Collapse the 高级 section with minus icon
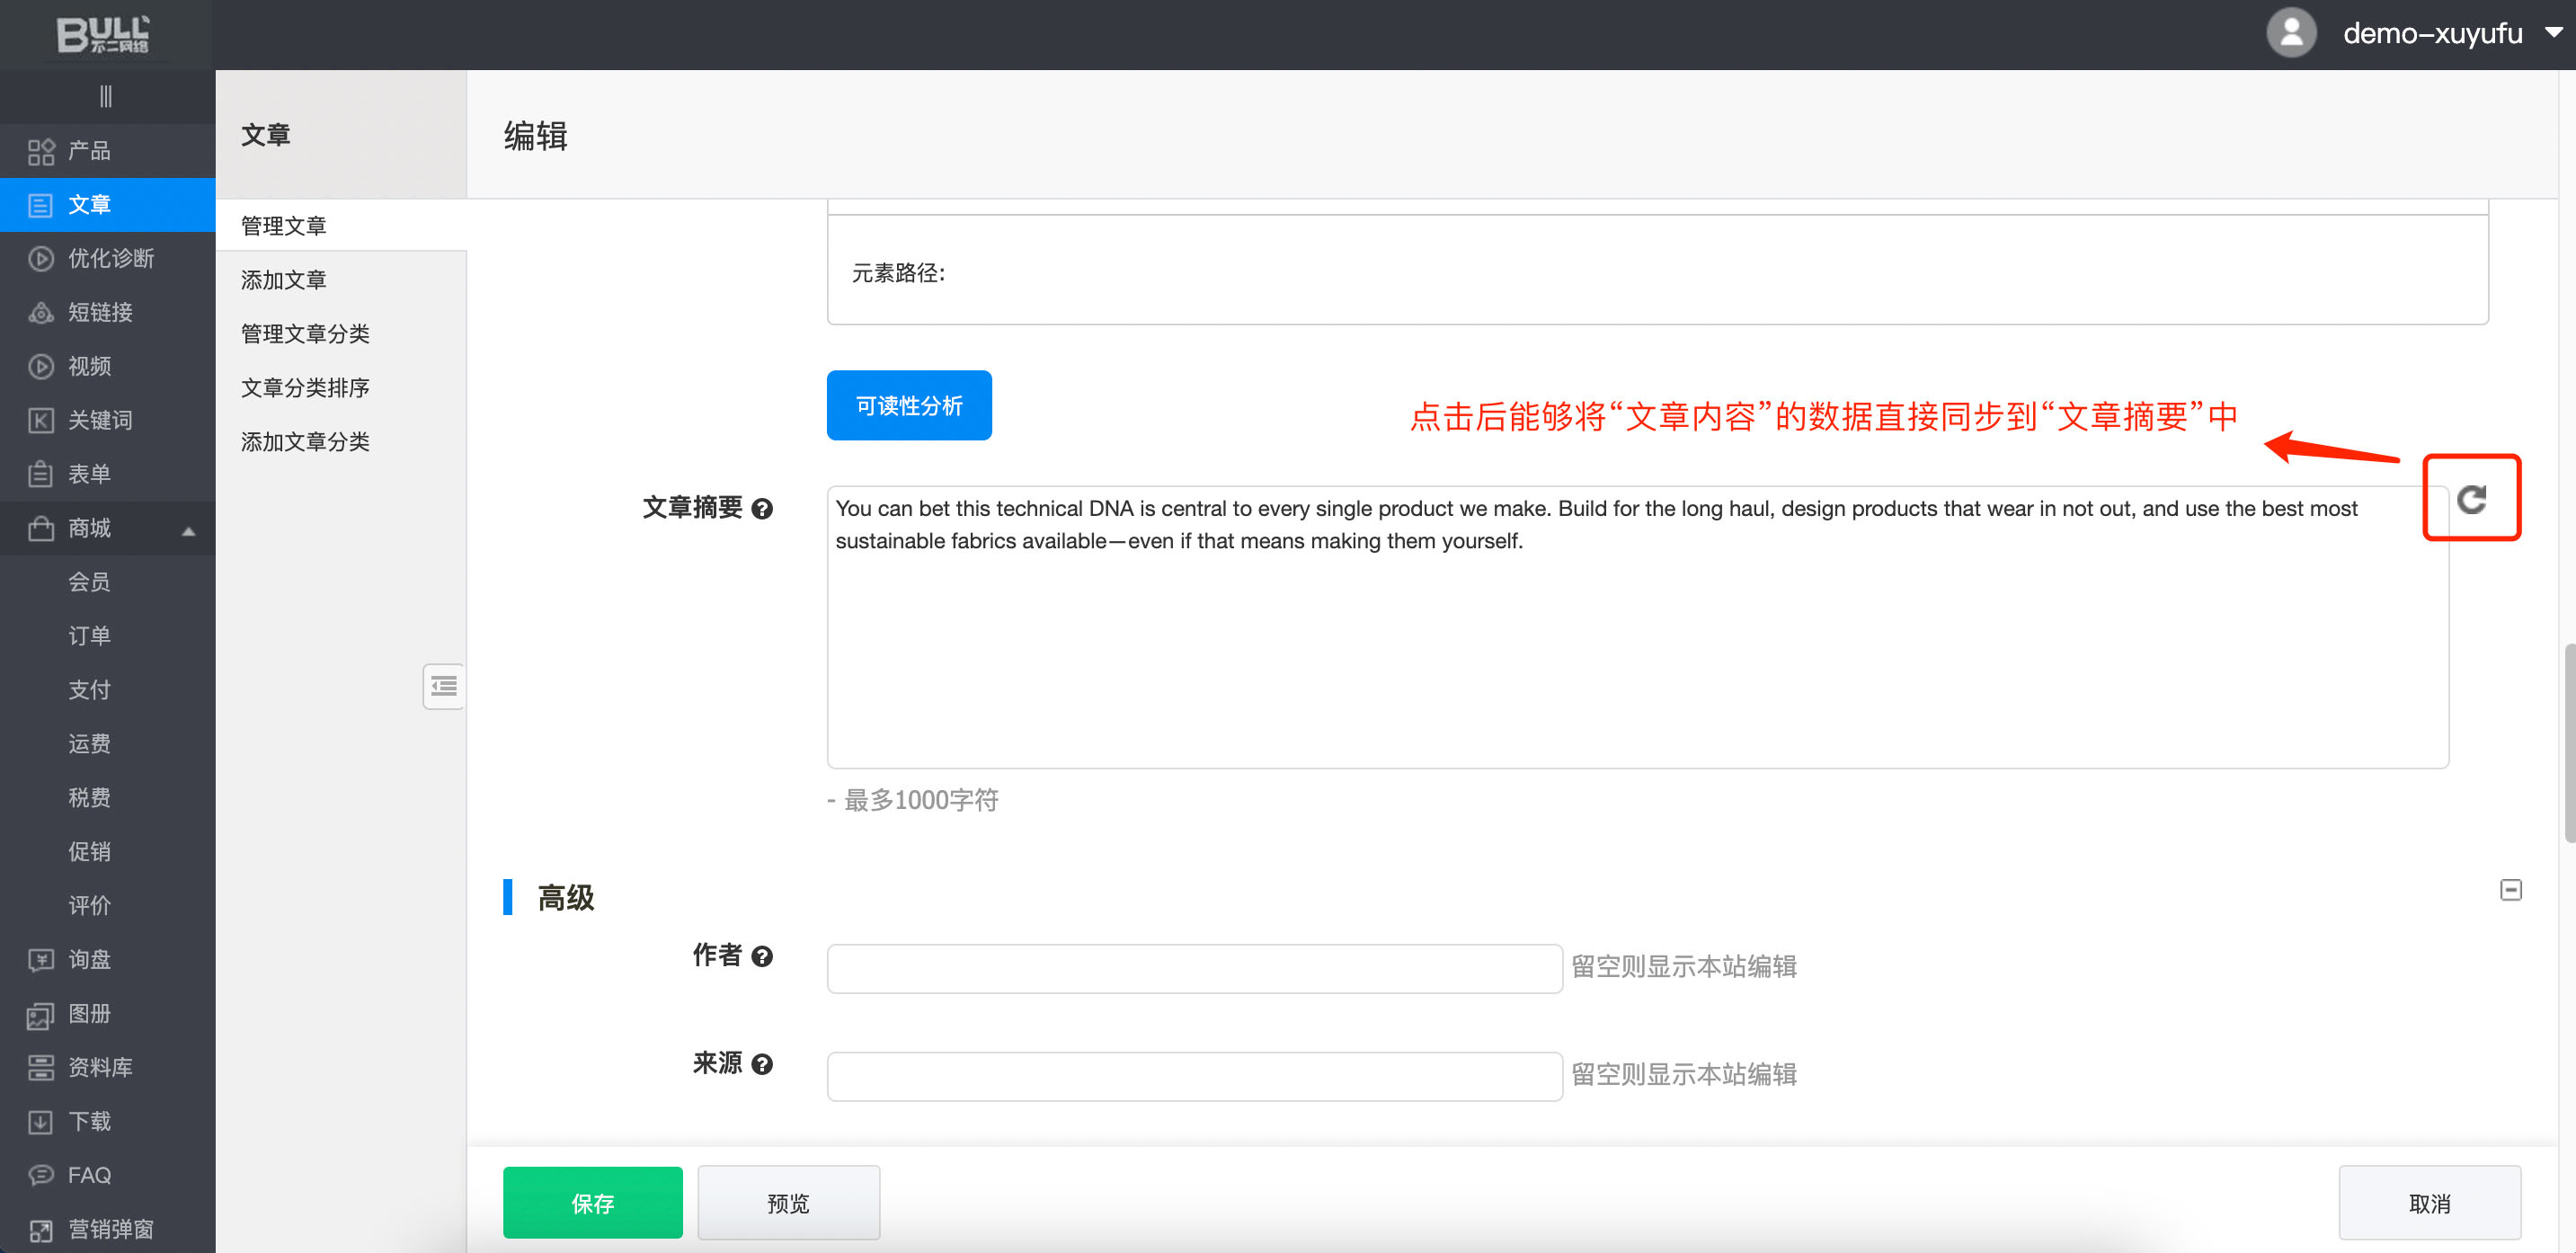The image size is (2576, 1253). (x=2510, y=890)
